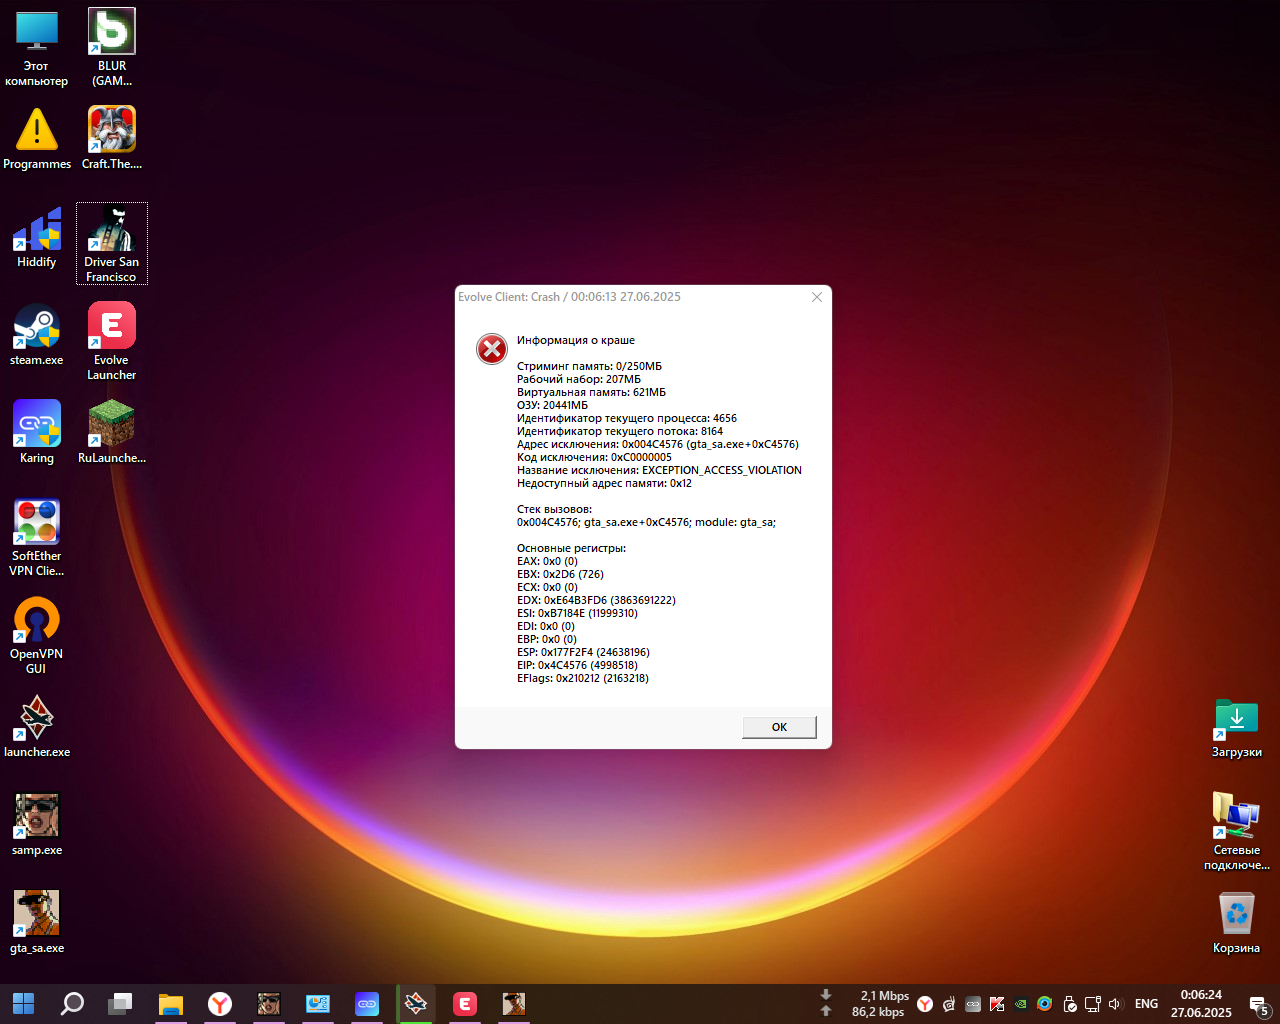Select the Корзина recycle bin
Viewport: 1280px width, 1024px height.
point(1237,923)
